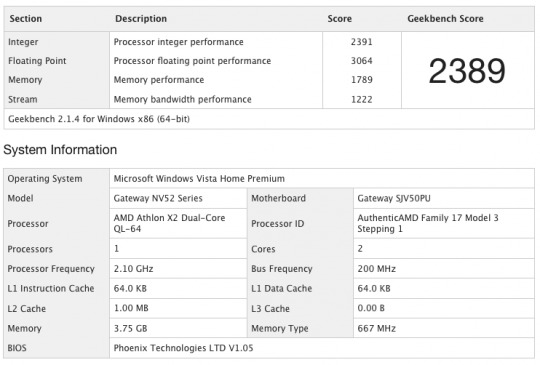Click the Description column header

(x=141, y=19)
